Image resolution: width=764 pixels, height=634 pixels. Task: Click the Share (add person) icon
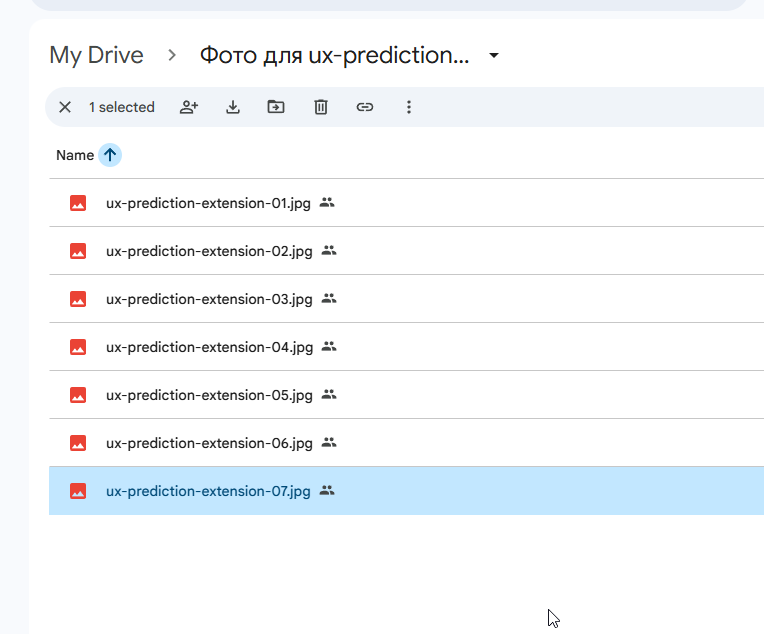189,107
